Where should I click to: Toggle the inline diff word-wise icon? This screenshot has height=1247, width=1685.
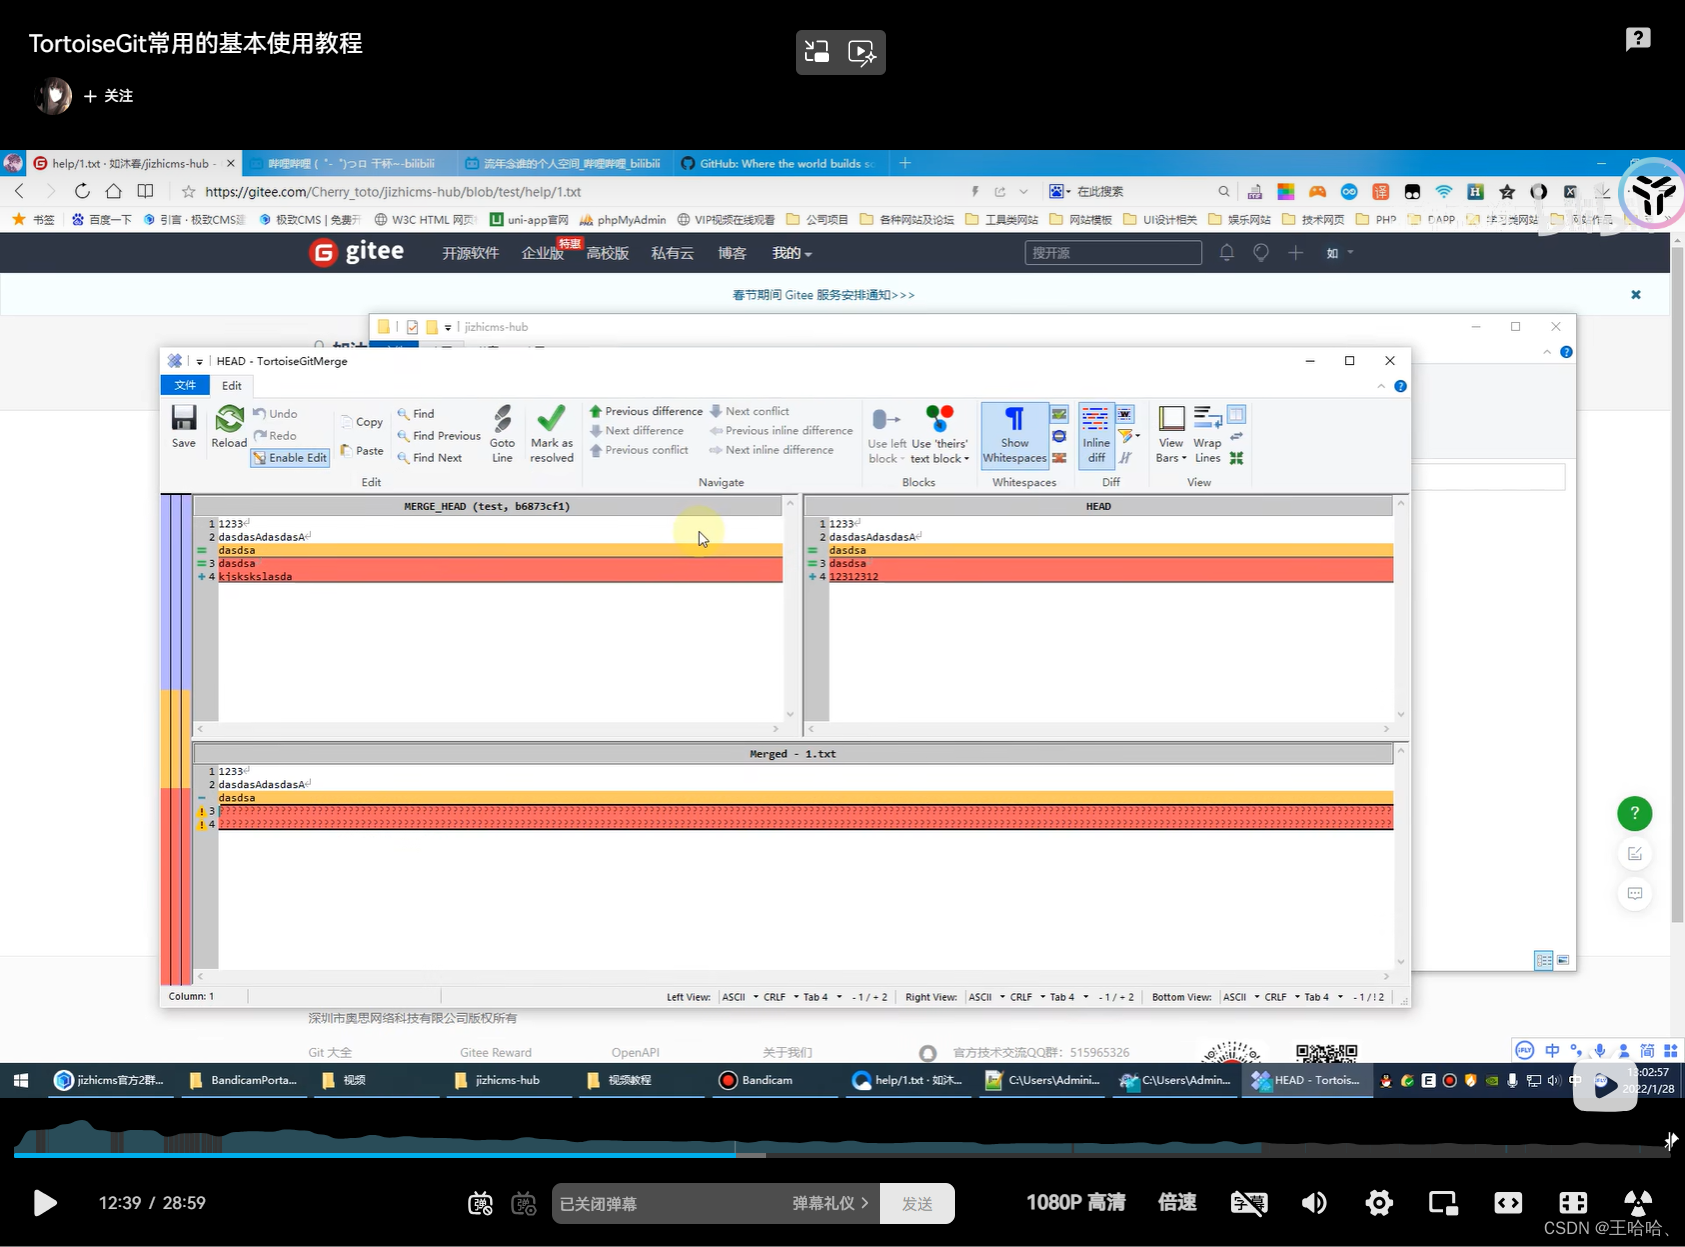point(1125,414)
